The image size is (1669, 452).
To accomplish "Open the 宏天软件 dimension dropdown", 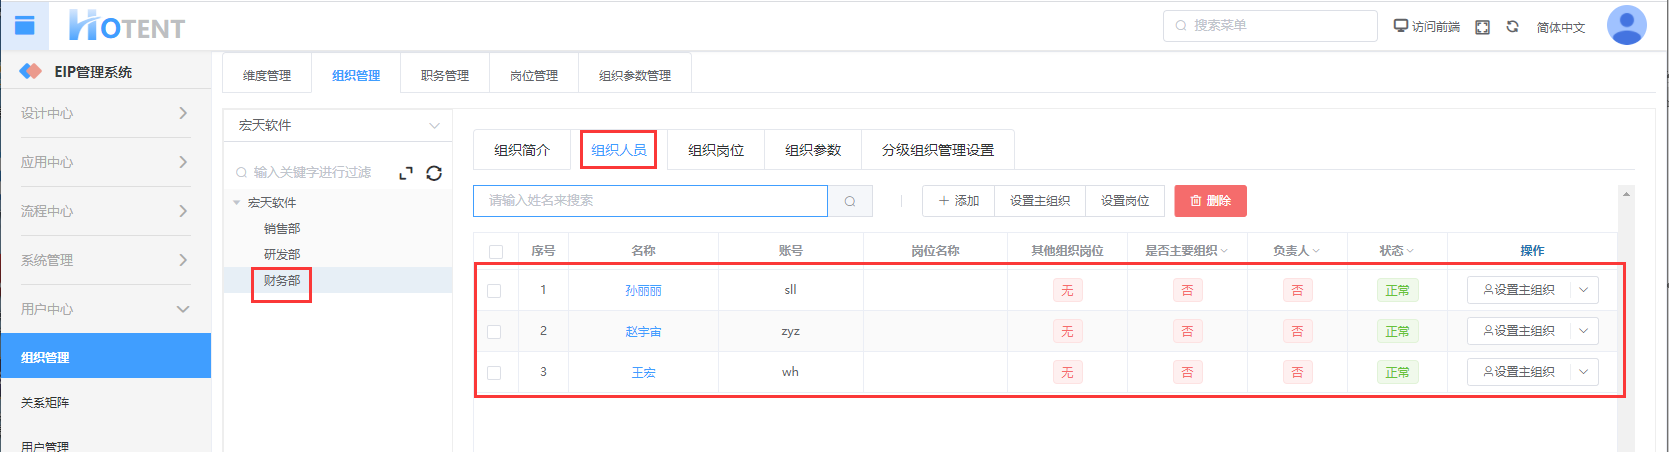I will tap(338, 125).
